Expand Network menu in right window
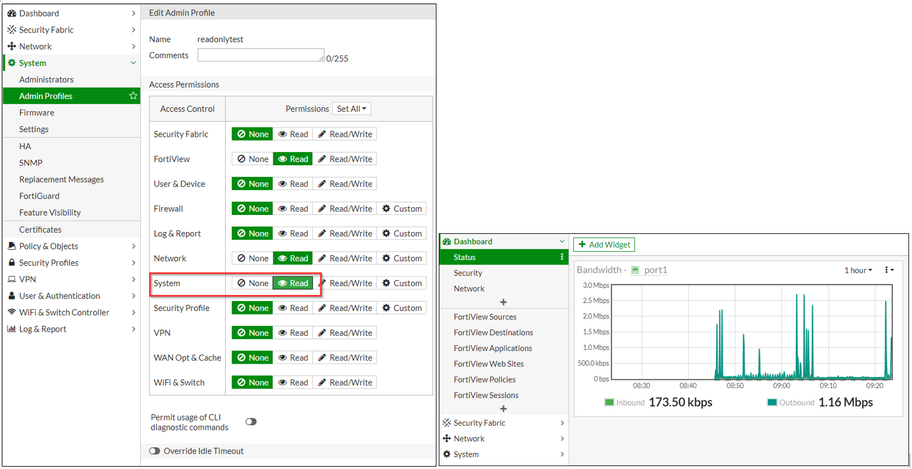Viewport: 912px width, 469px height. click(x=562, y=439)
